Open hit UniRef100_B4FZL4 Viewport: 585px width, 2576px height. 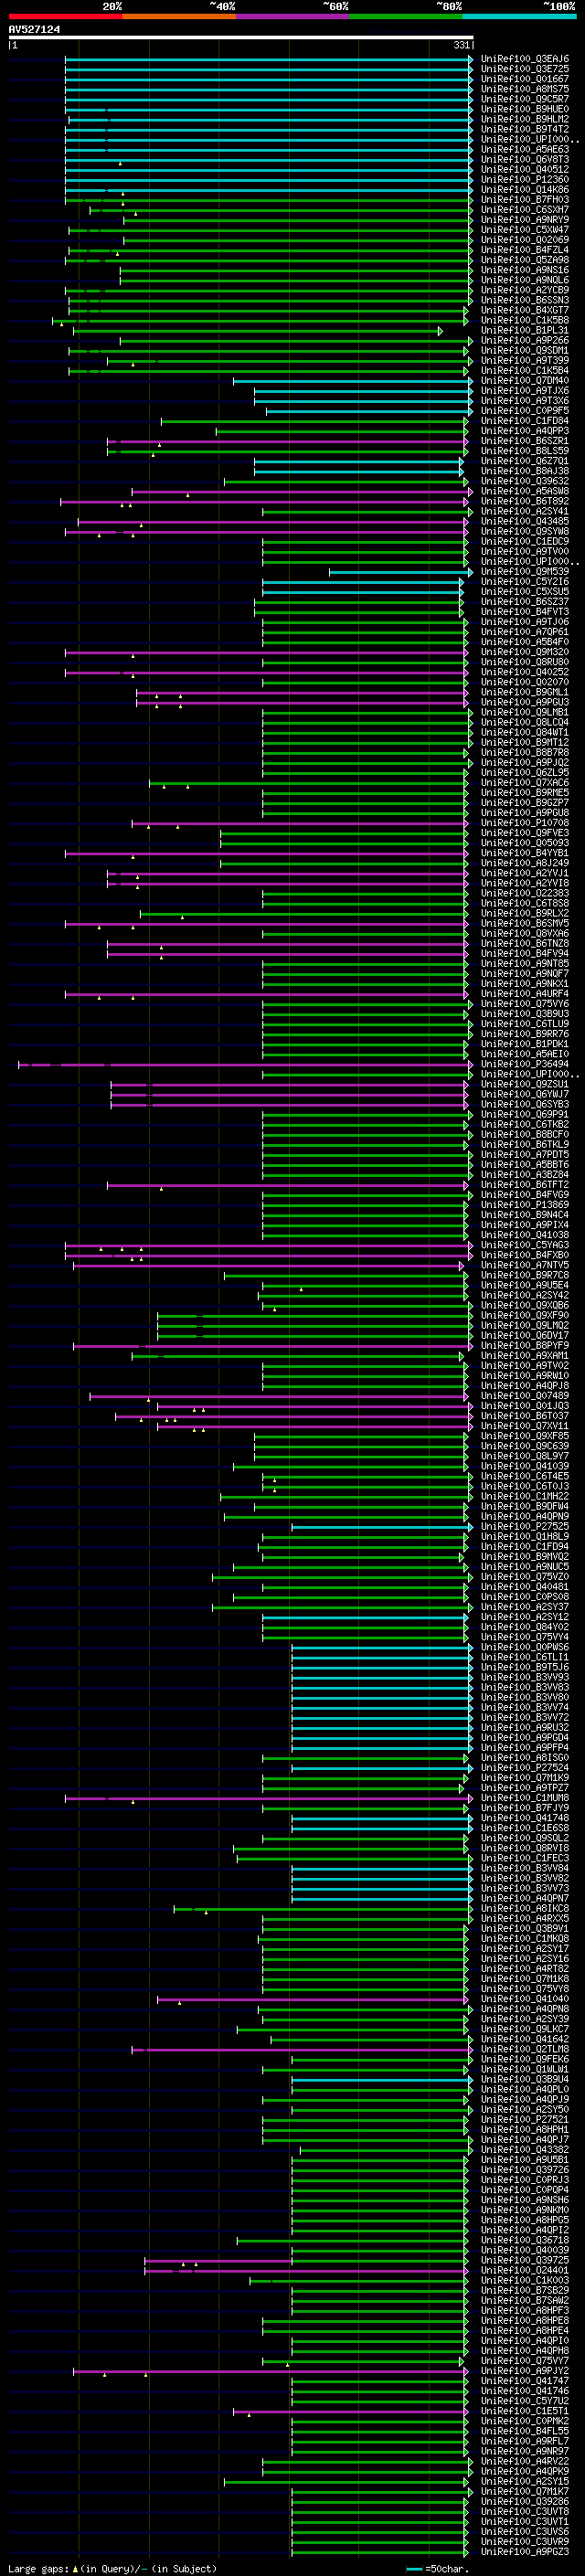pos(525,250)
